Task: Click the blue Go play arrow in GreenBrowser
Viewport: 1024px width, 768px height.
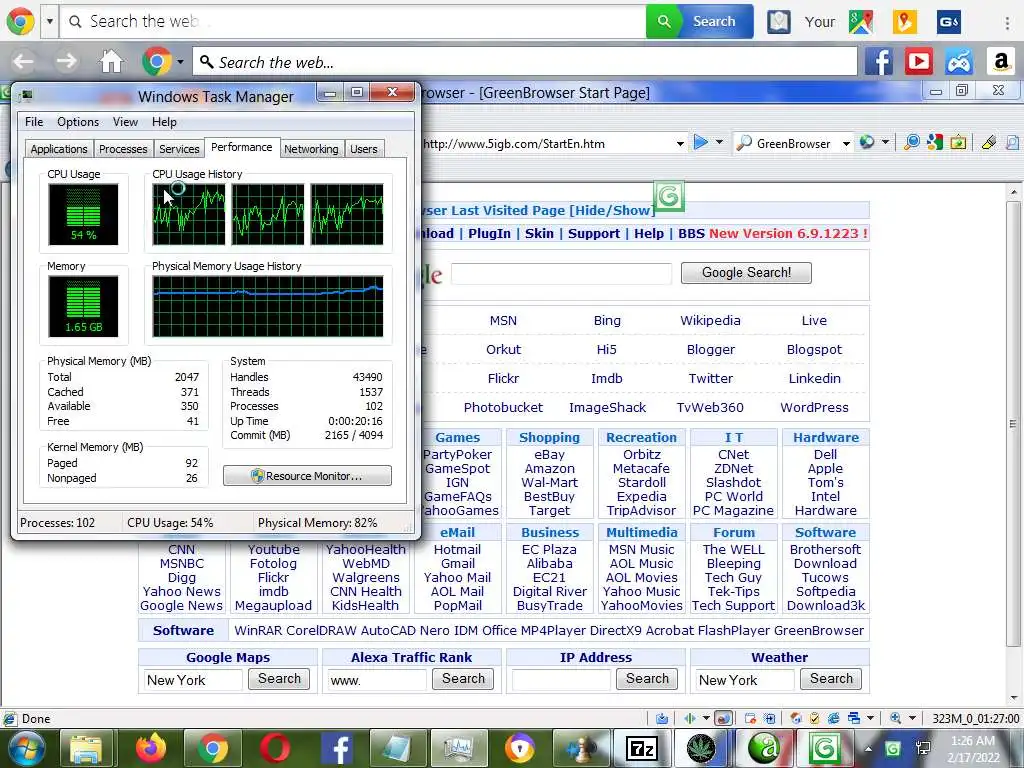Action: point(701,142)
